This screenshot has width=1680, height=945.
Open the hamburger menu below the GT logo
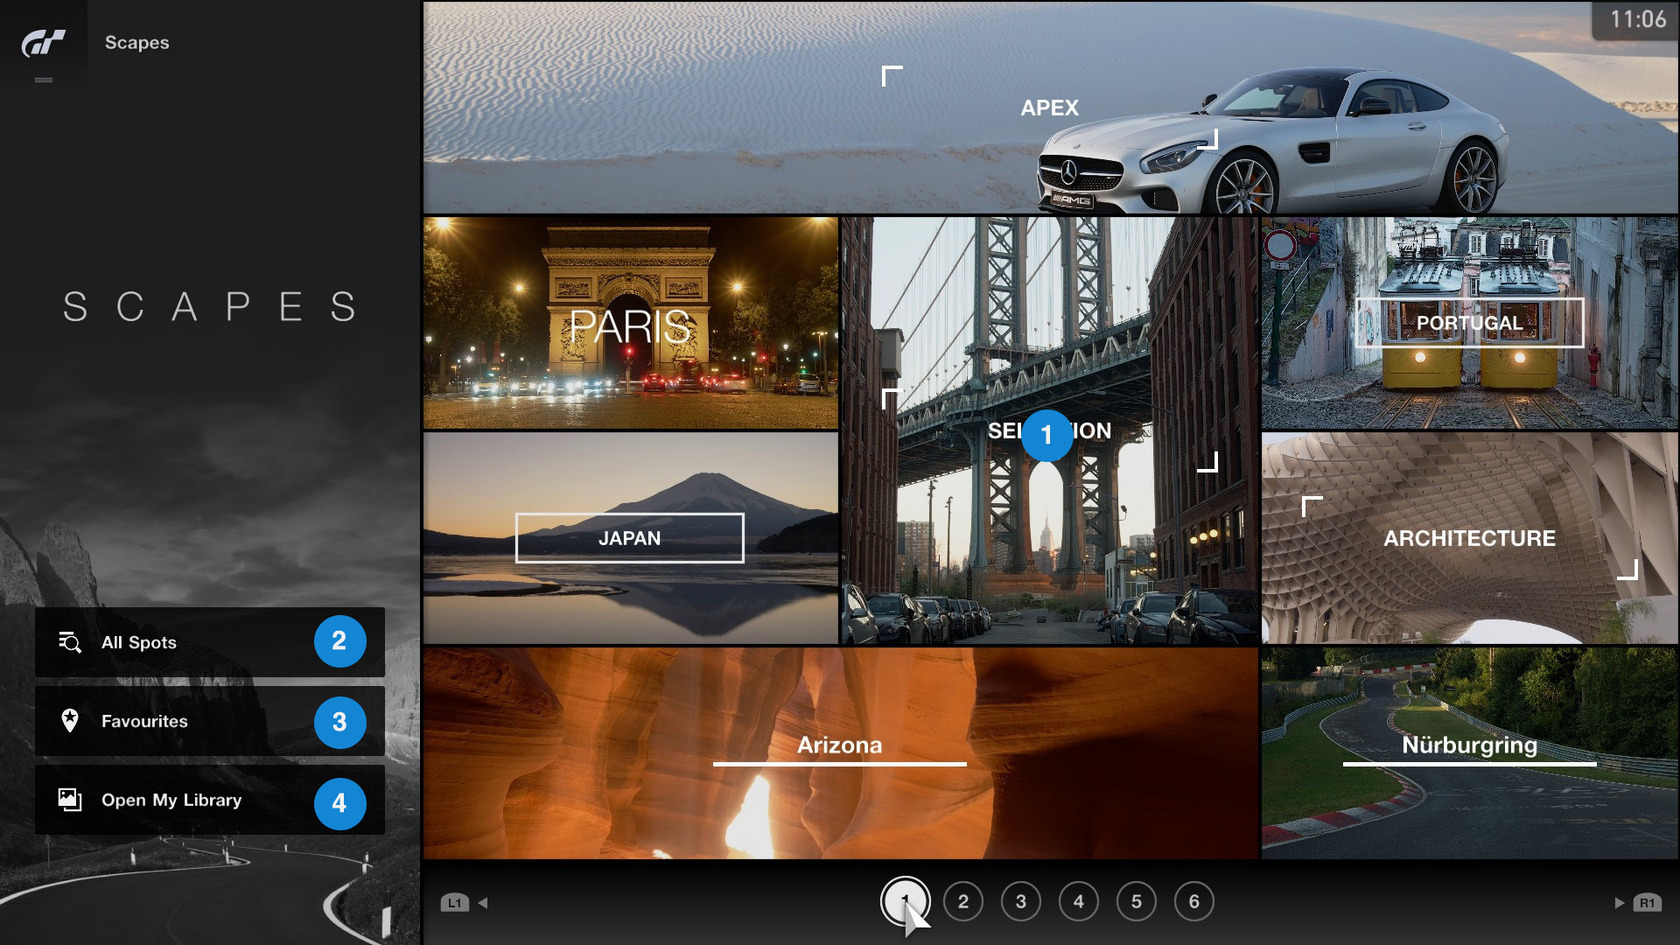pos(44,79)
